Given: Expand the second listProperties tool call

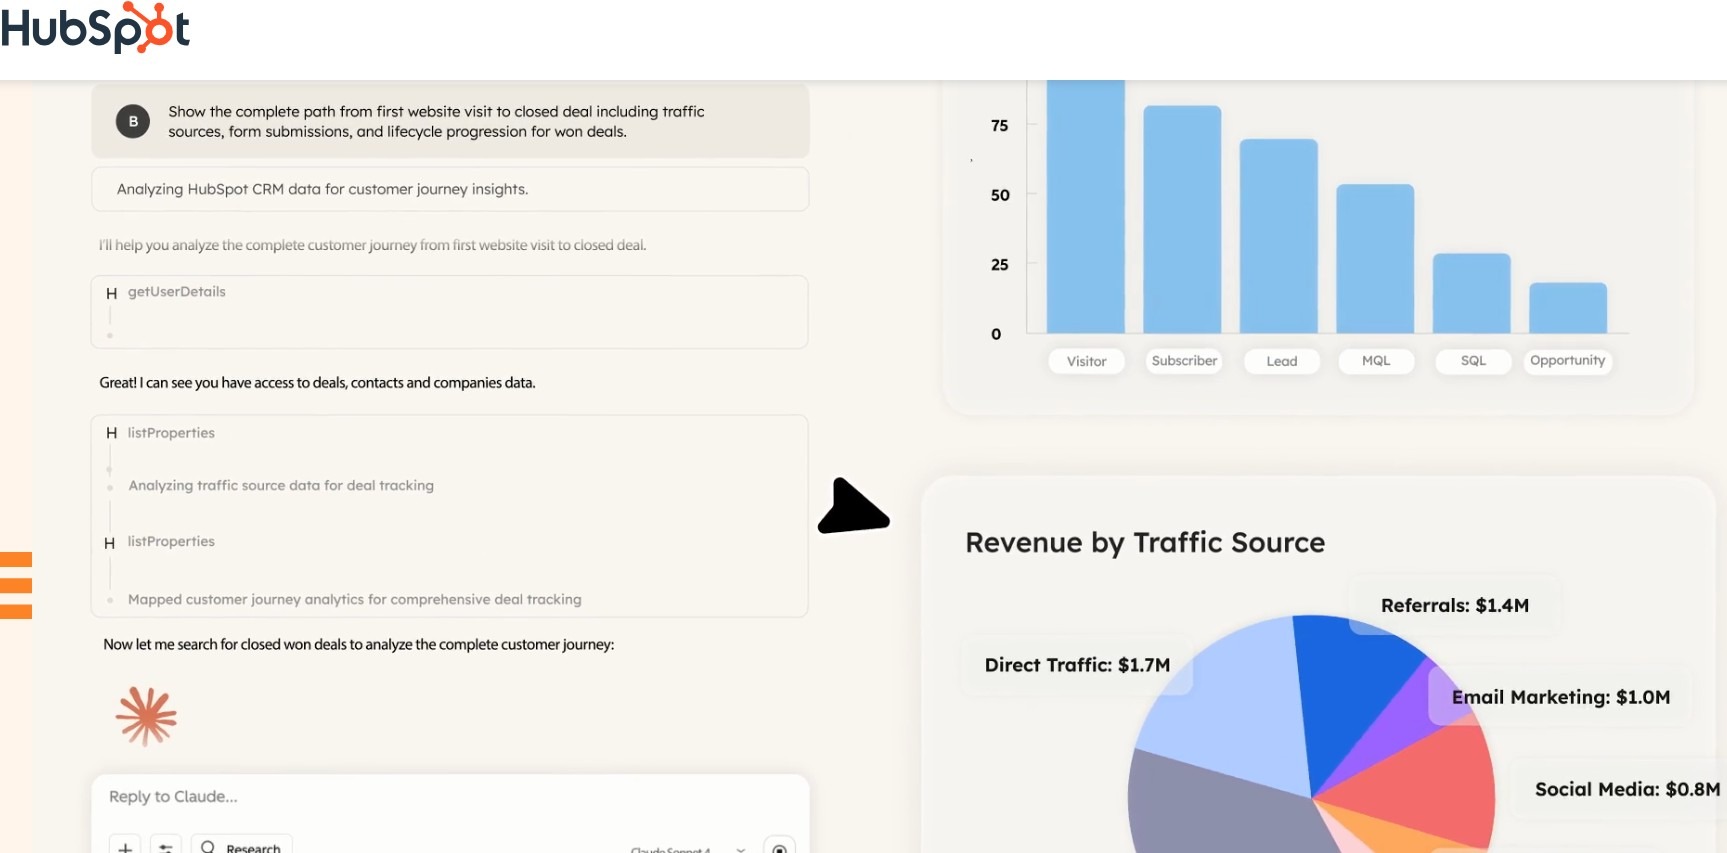Looking at the screenshot, I should pos(171,541).
